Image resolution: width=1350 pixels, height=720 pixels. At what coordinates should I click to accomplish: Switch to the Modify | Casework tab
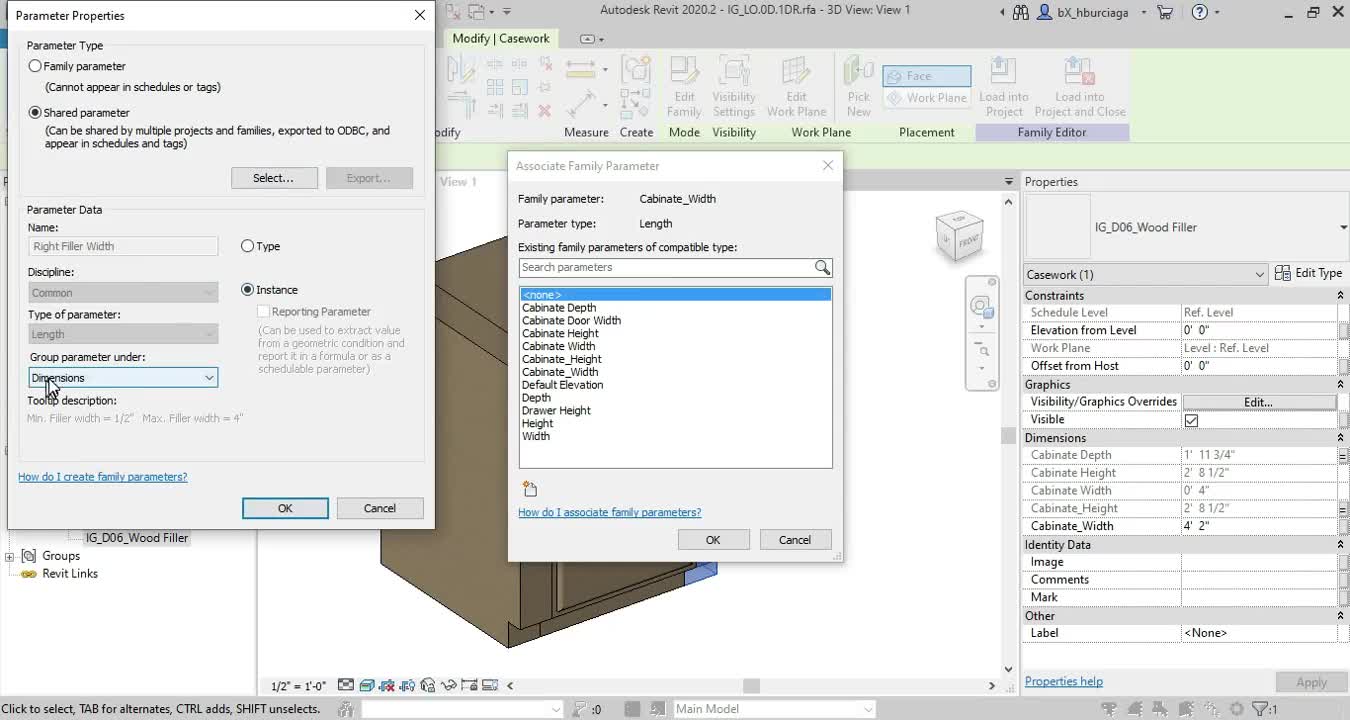pyautogui.click(x=501, y=38)
